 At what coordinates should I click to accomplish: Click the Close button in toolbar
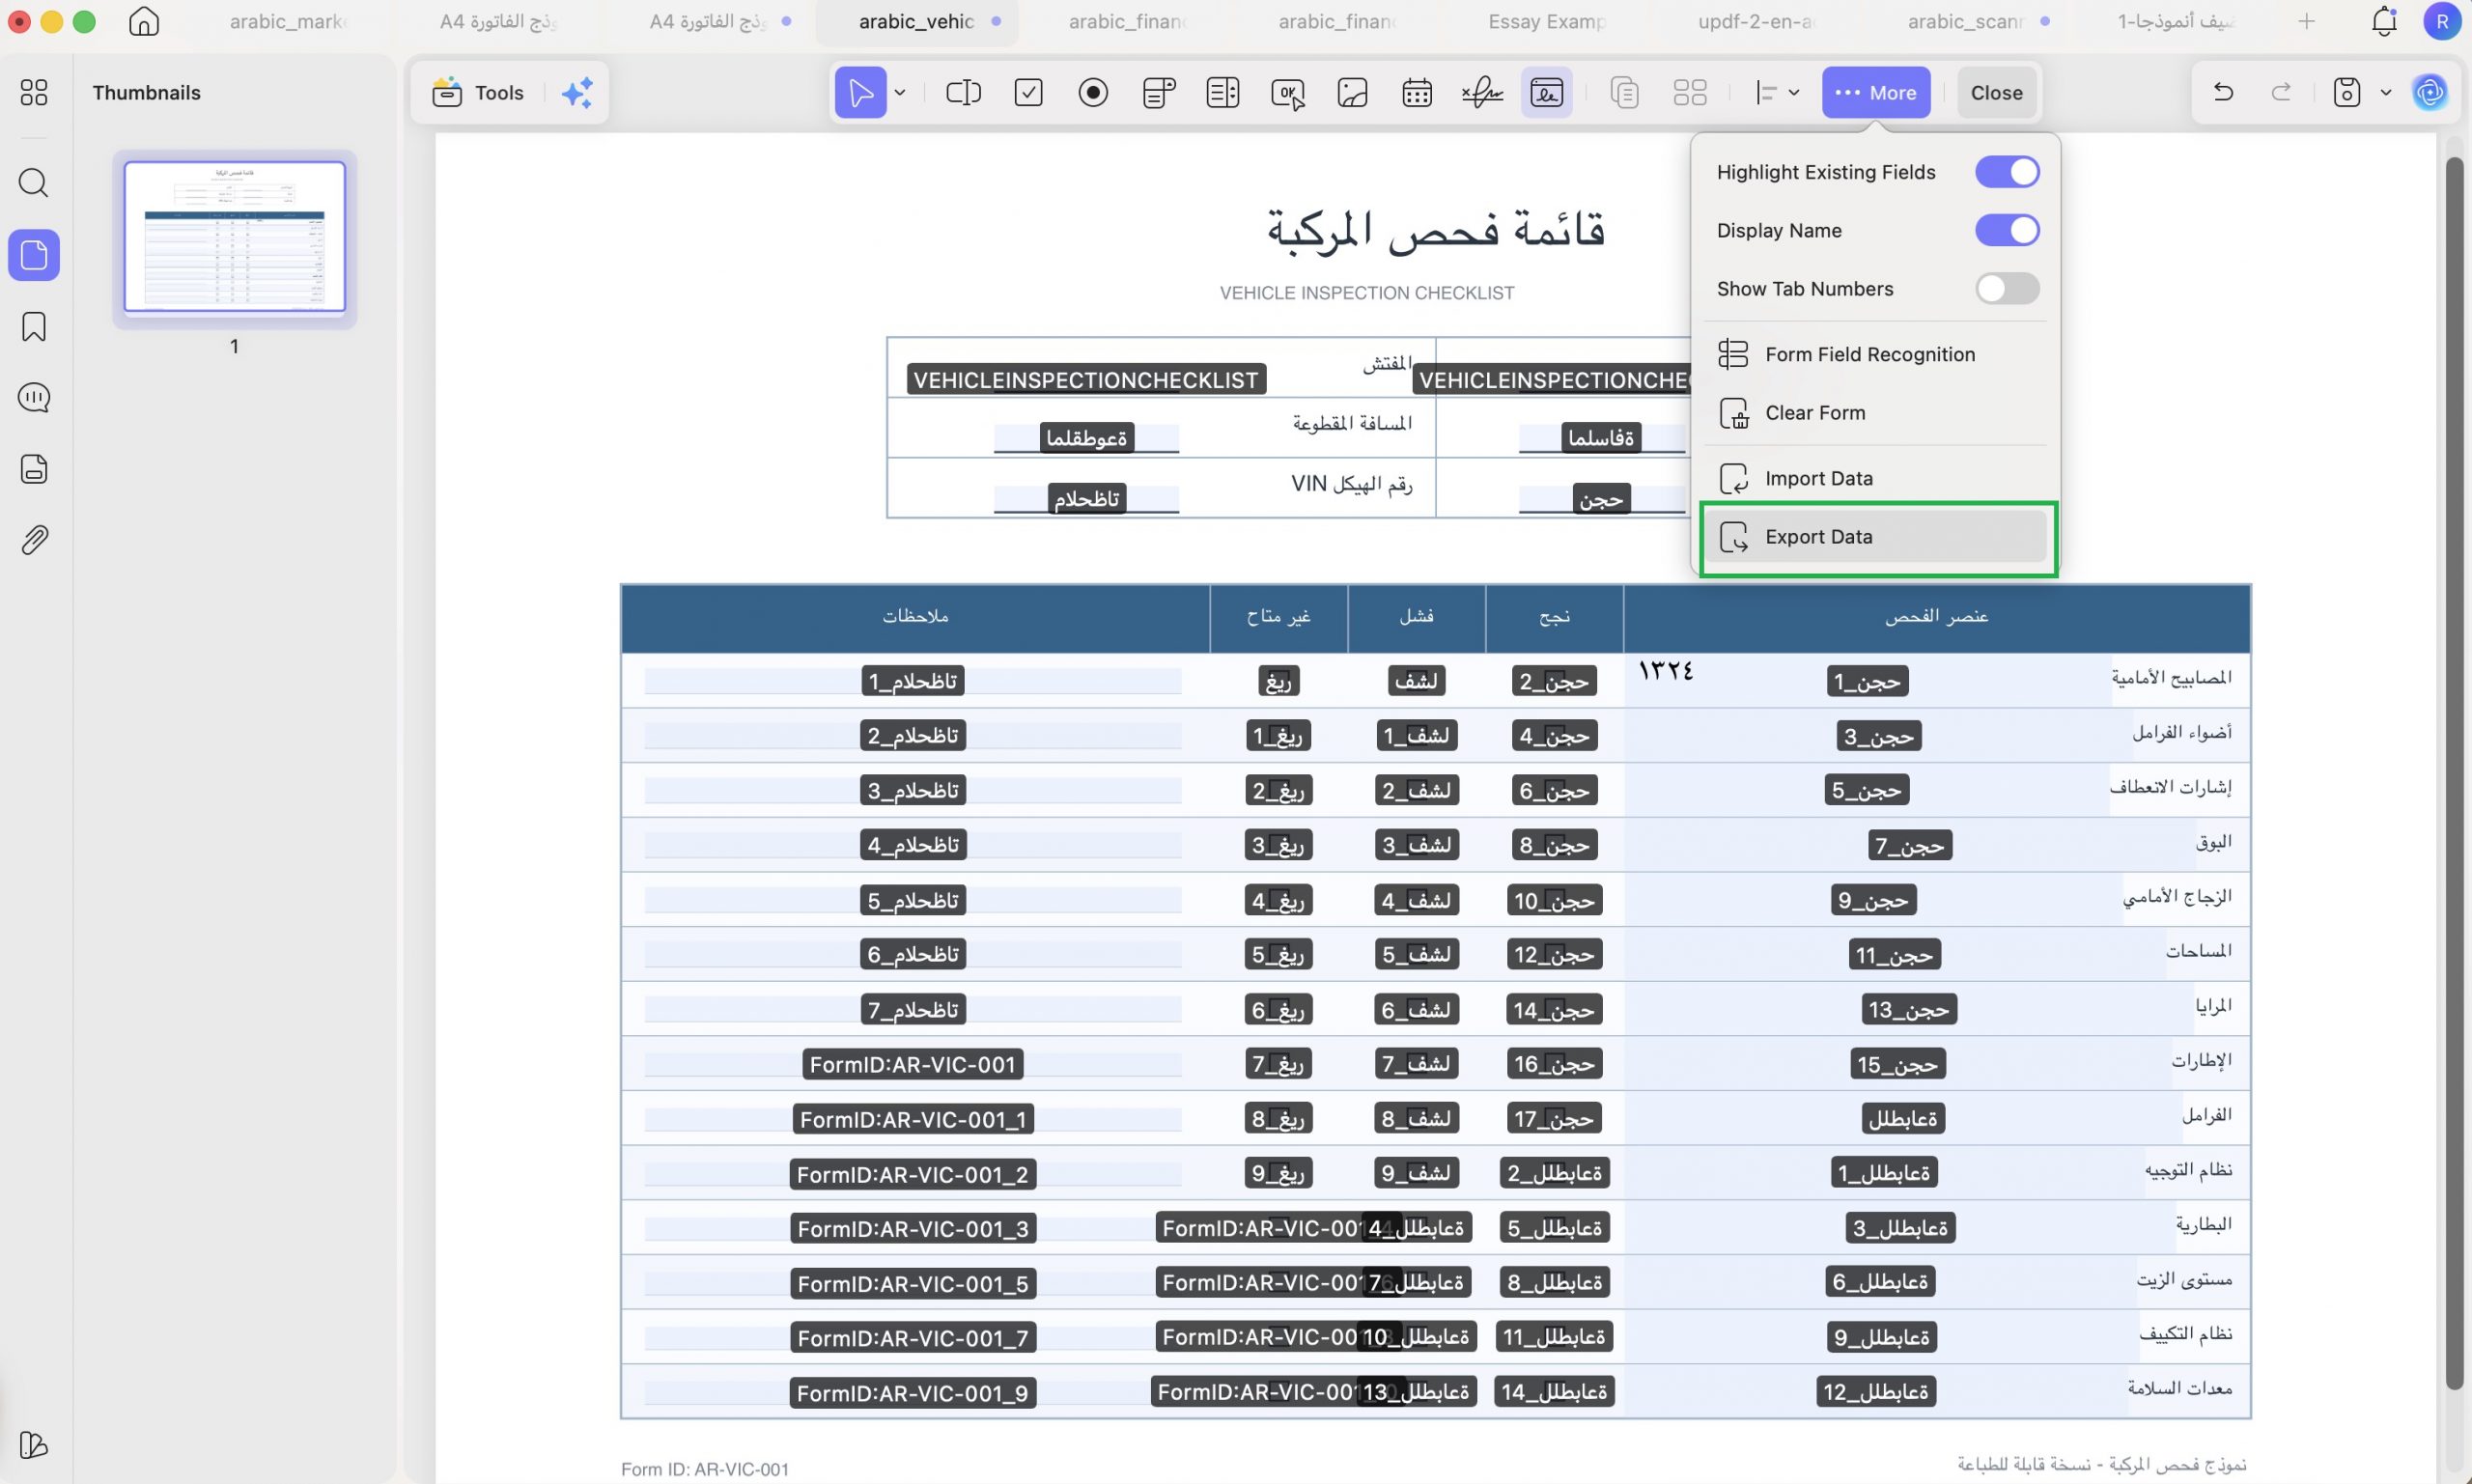pos(1996,93)
